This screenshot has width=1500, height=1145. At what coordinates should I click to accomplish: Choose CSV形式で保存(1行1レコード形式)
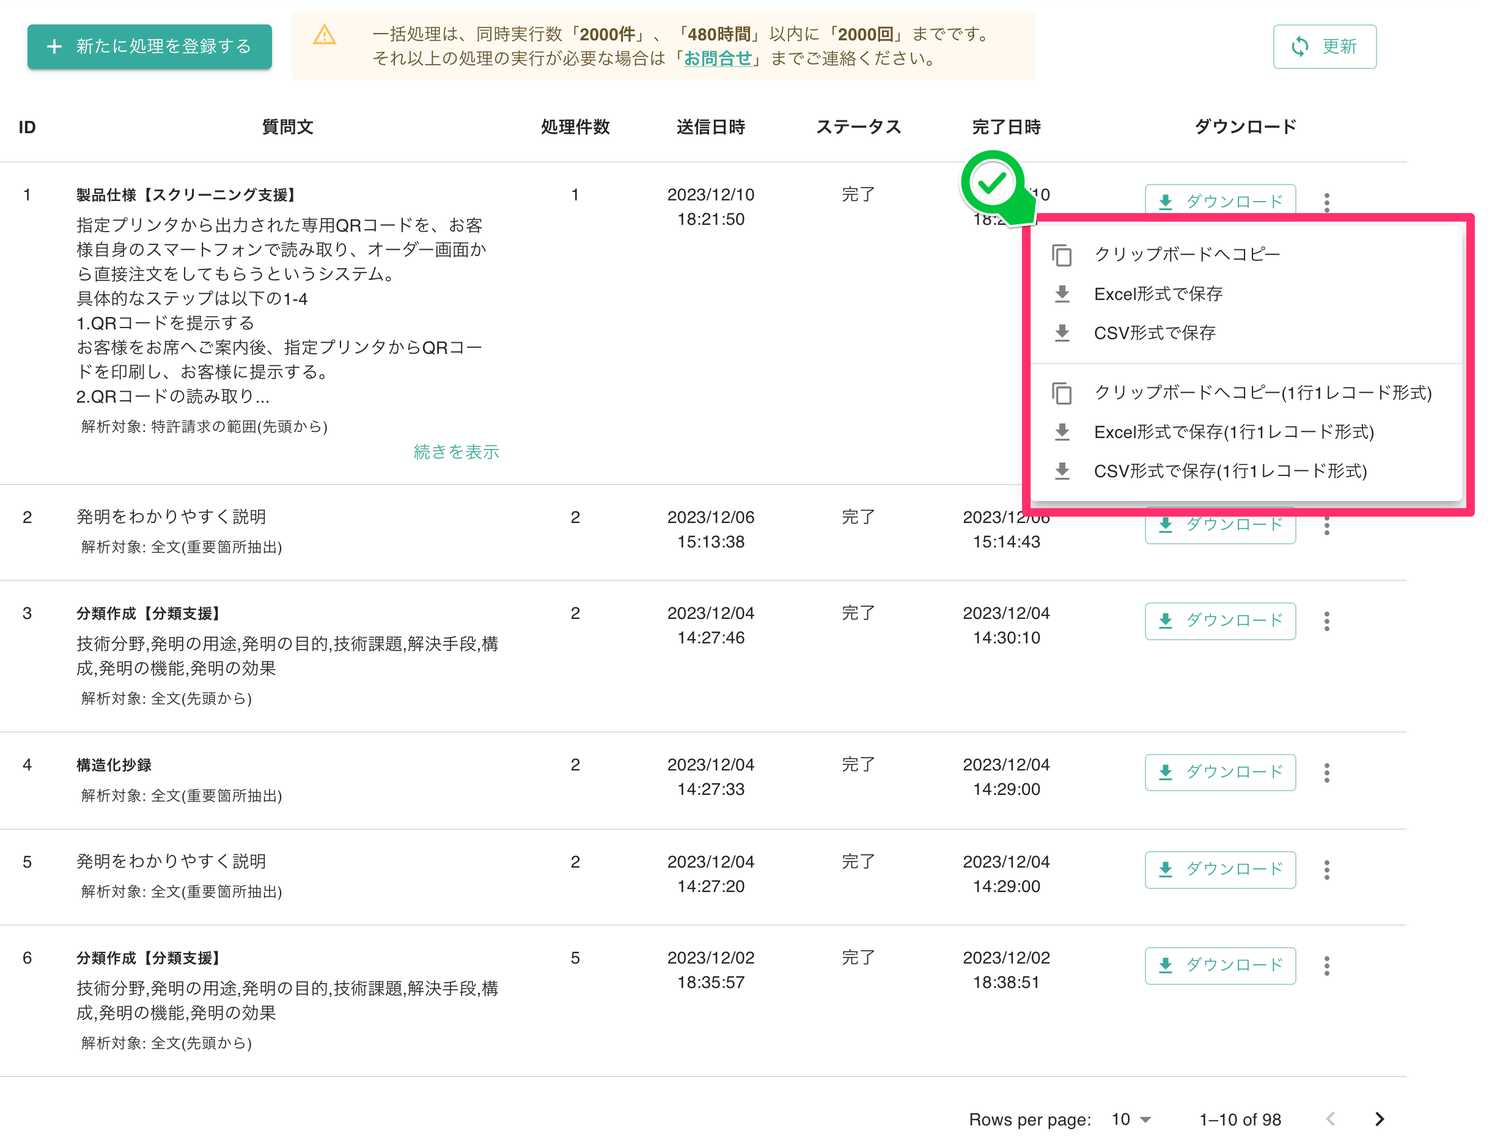tap(1246, 471)
